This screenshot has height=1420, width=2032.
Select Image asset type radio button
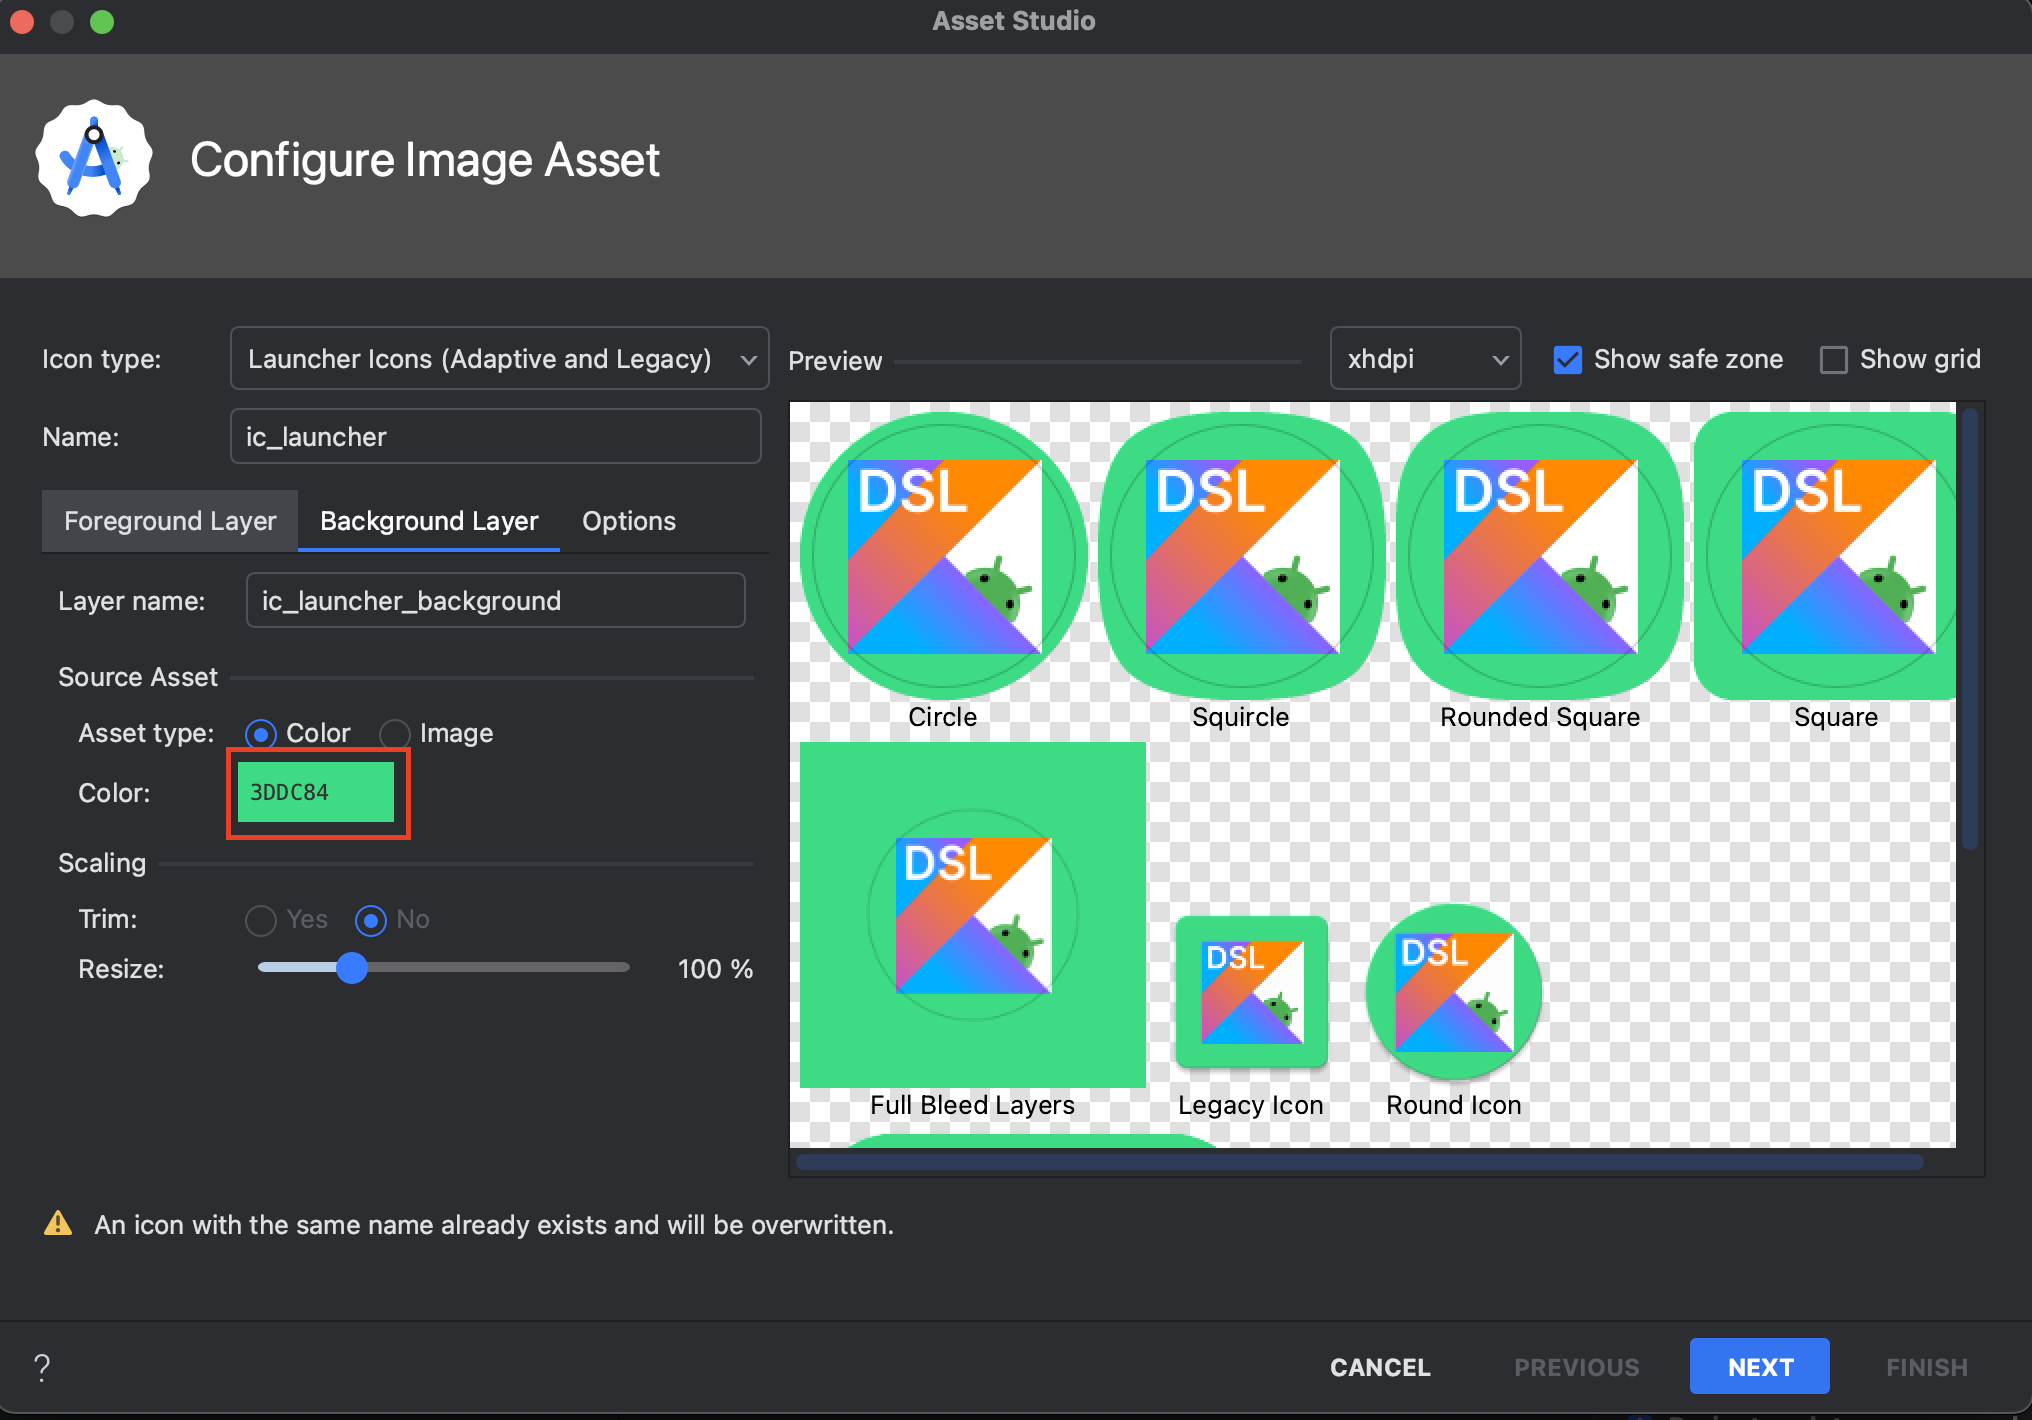tap(395, 734)
